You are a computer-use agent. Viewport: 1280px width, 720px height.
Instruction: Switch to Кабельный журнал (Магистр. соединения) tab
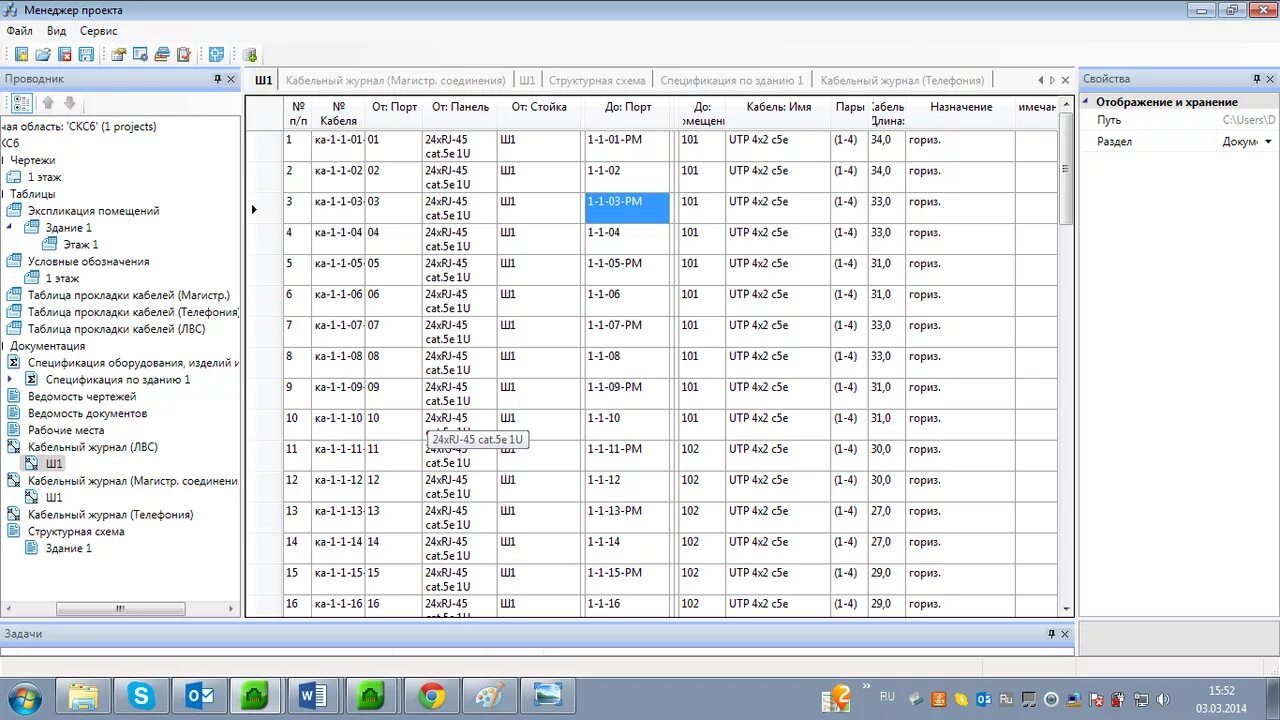[396, 80]
